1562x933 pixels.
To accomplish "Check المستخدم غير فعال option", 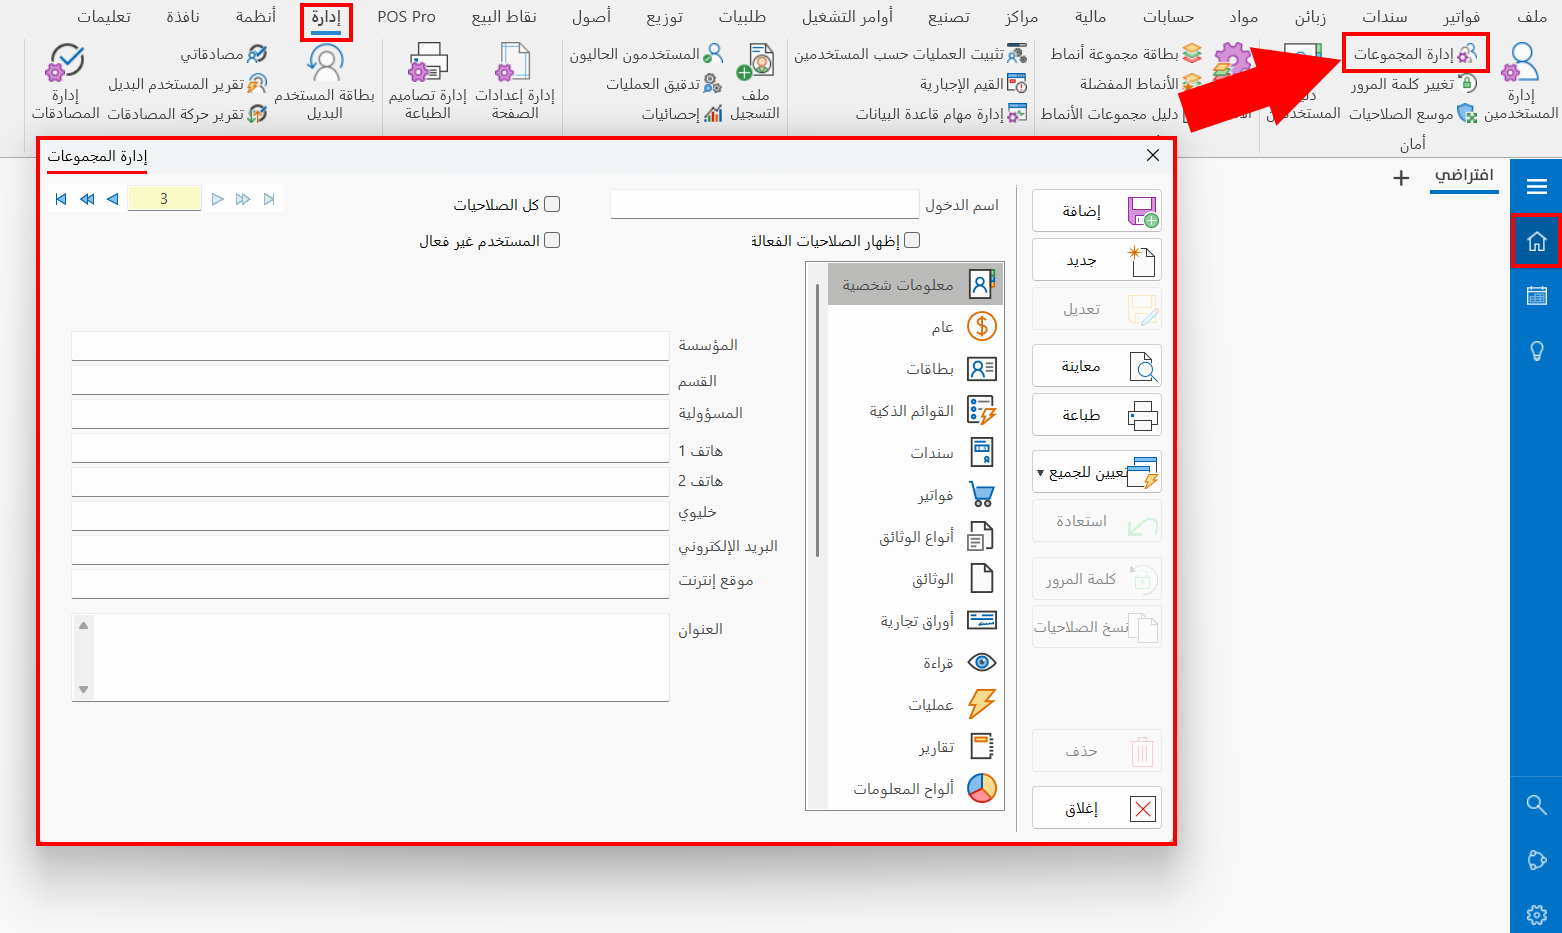I will [x=552, y=240].
